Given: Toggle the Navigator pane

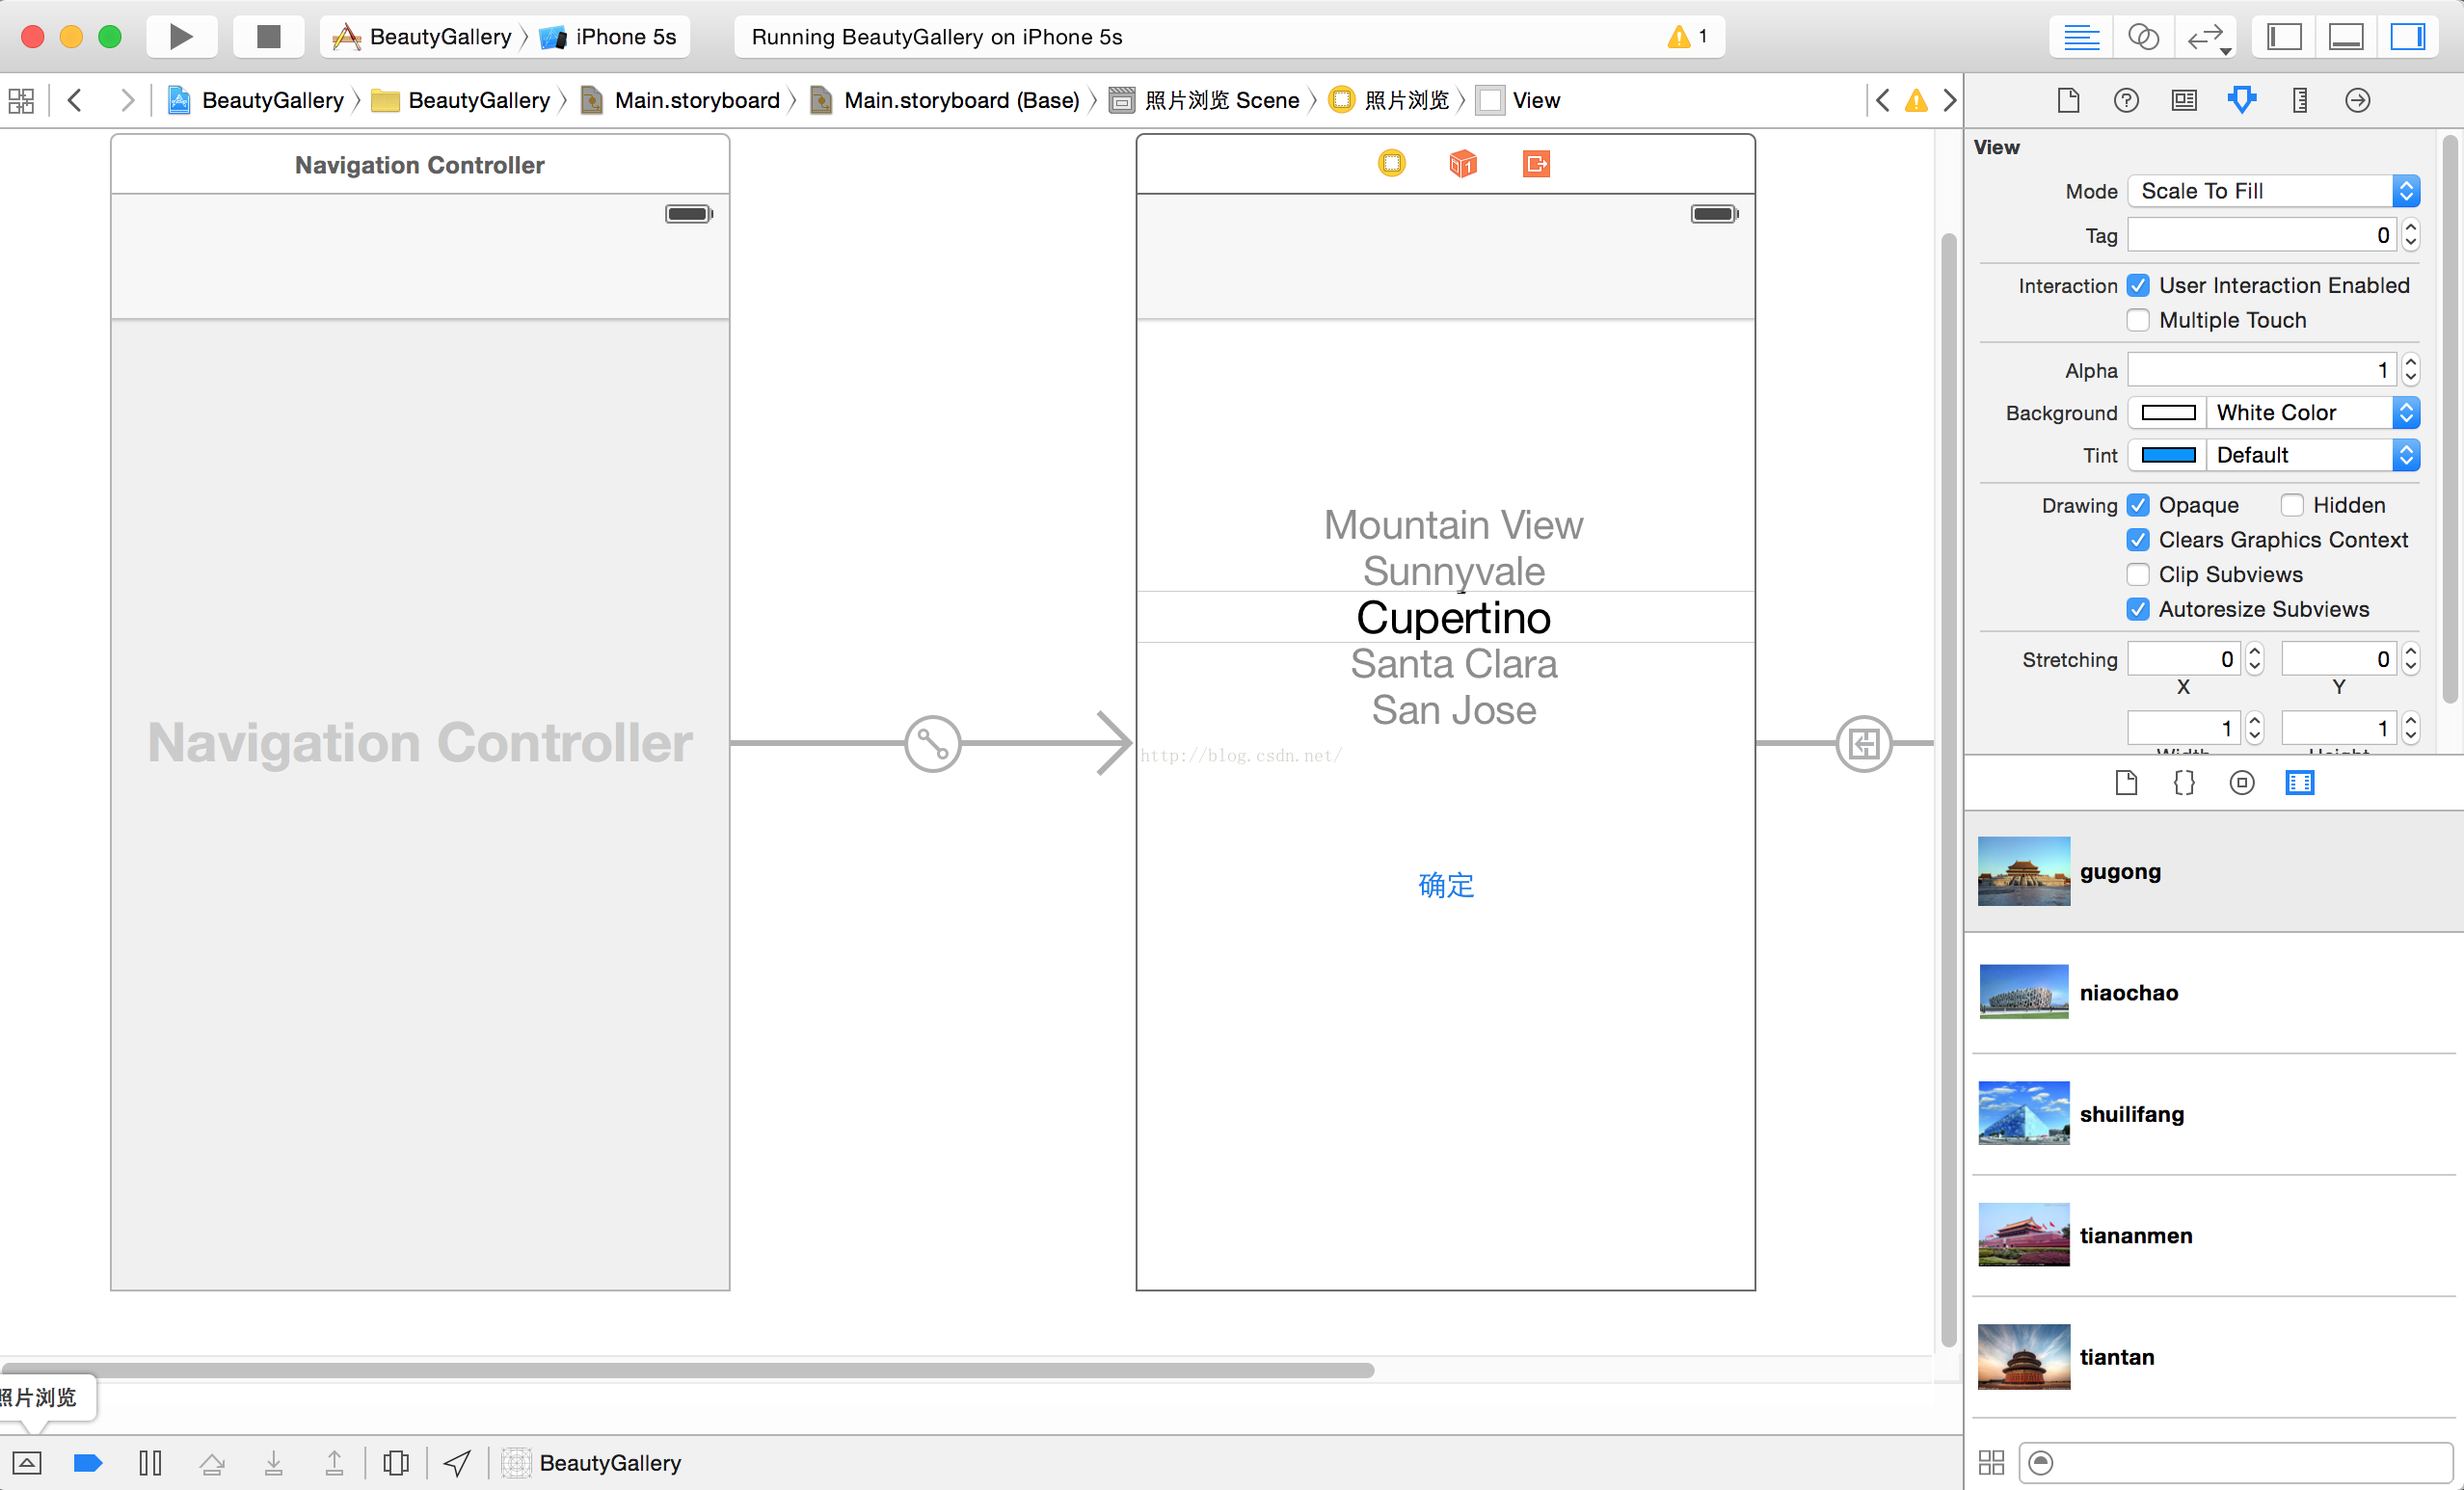Looking at the screenshot, I should pos(2284,37).
